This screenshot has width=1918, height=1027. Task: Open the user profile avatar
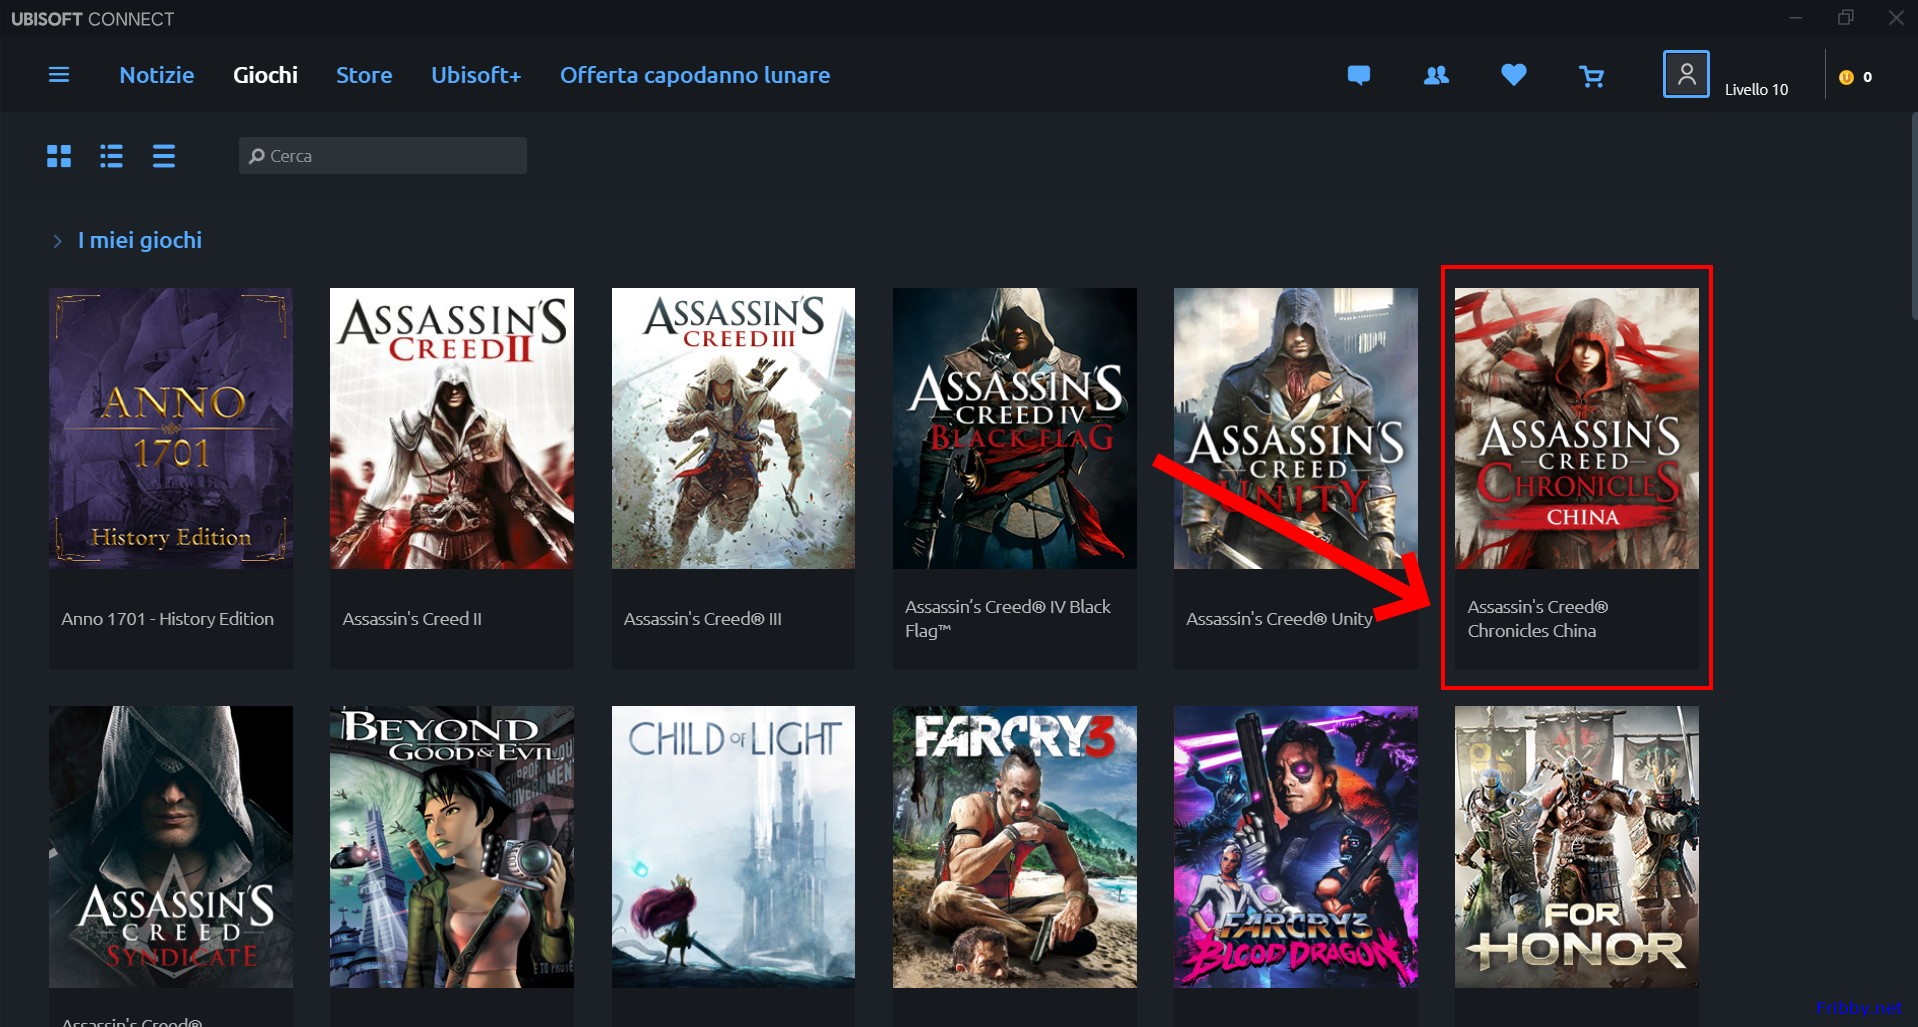(x=1686, y=74)
